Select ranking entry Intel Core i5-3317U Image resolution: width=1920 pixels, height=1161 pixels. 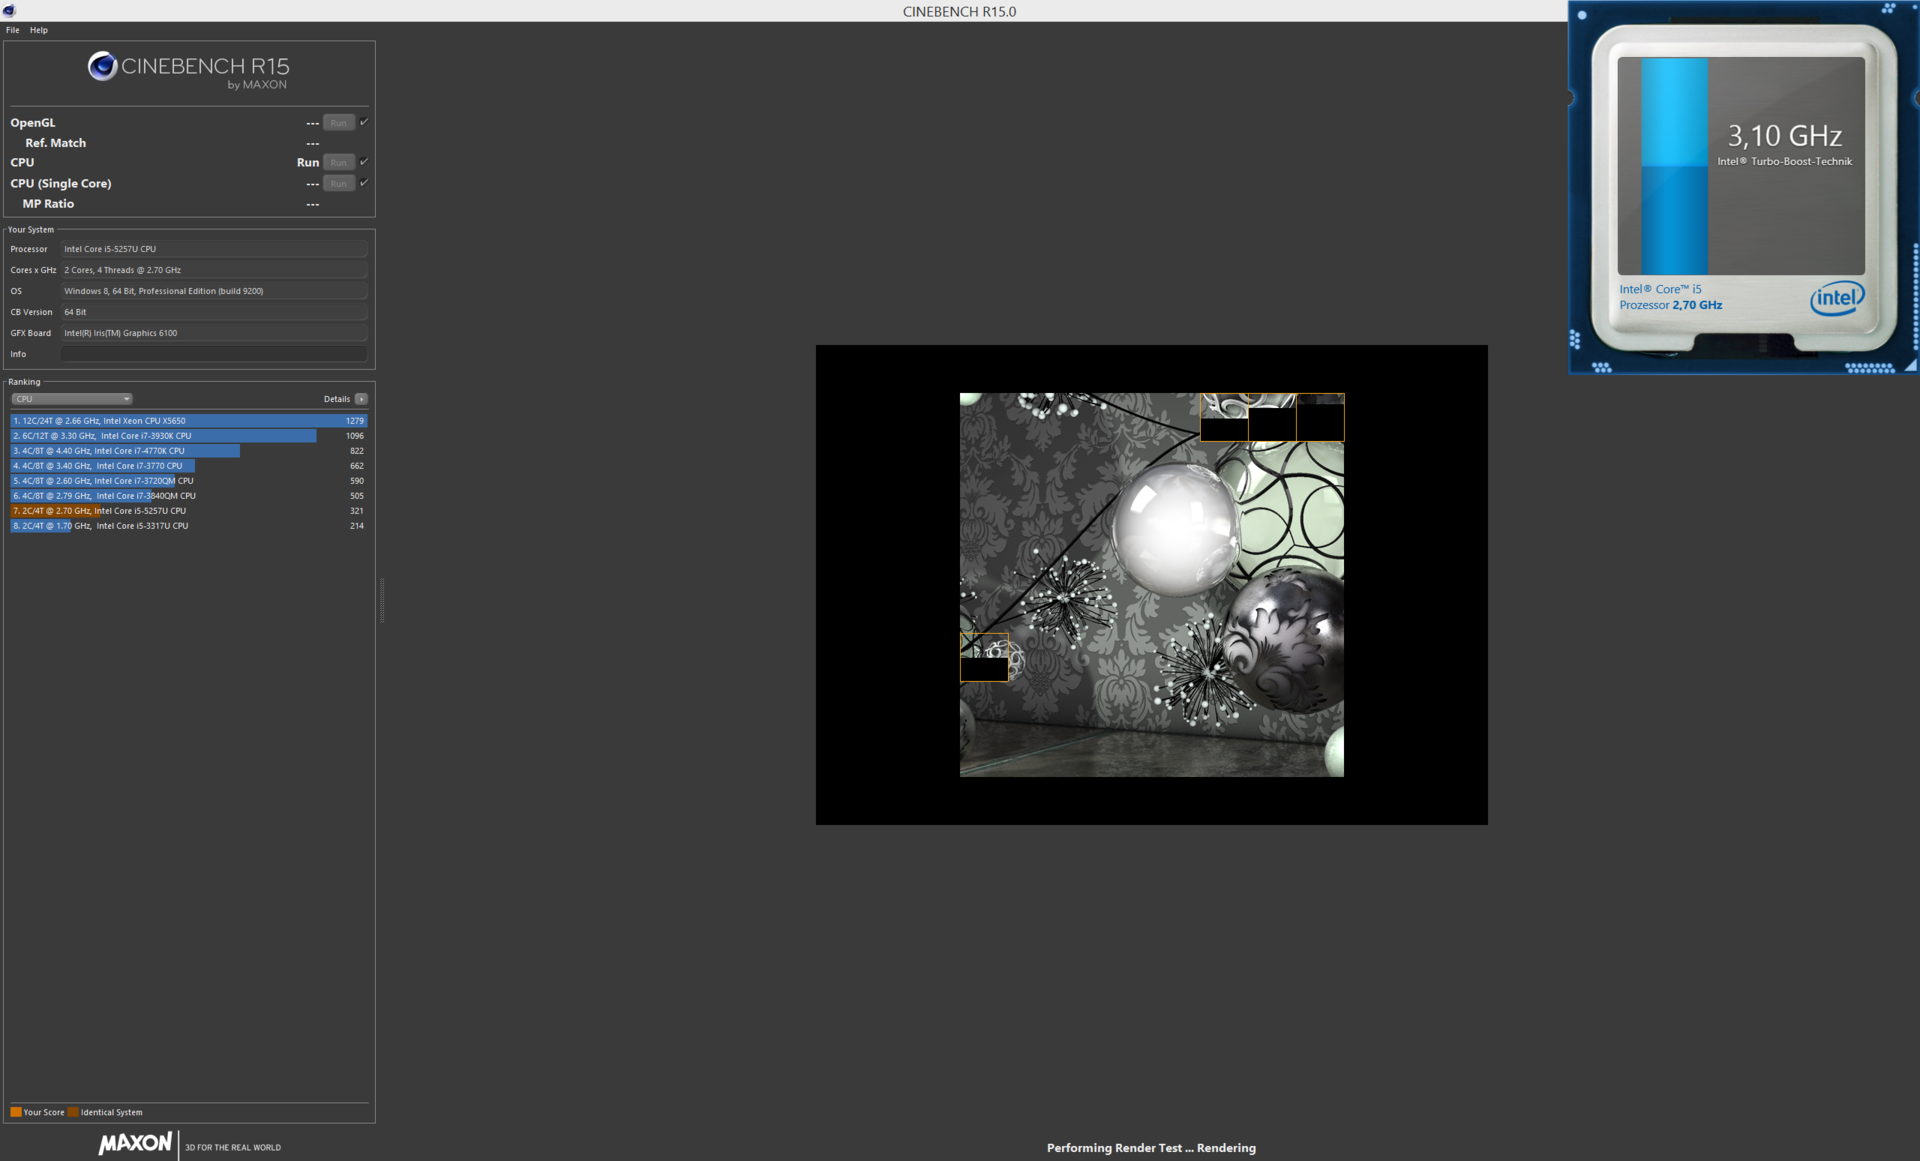point(189,526)
